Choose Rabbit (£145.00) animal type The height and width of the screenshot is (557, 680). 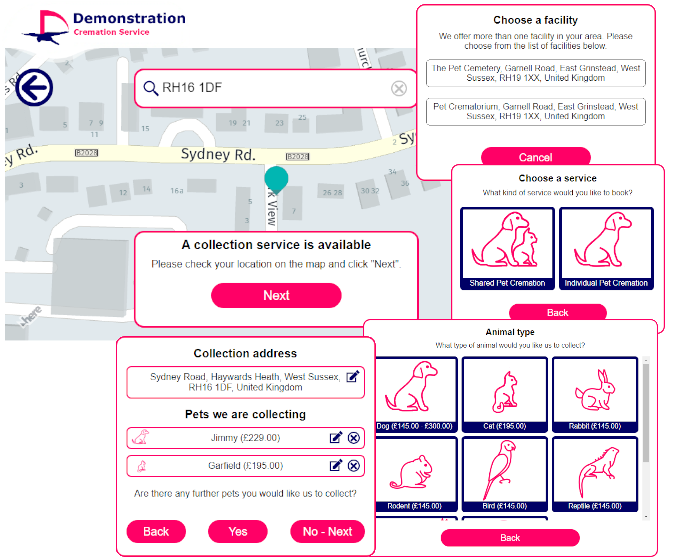point(595,395)
